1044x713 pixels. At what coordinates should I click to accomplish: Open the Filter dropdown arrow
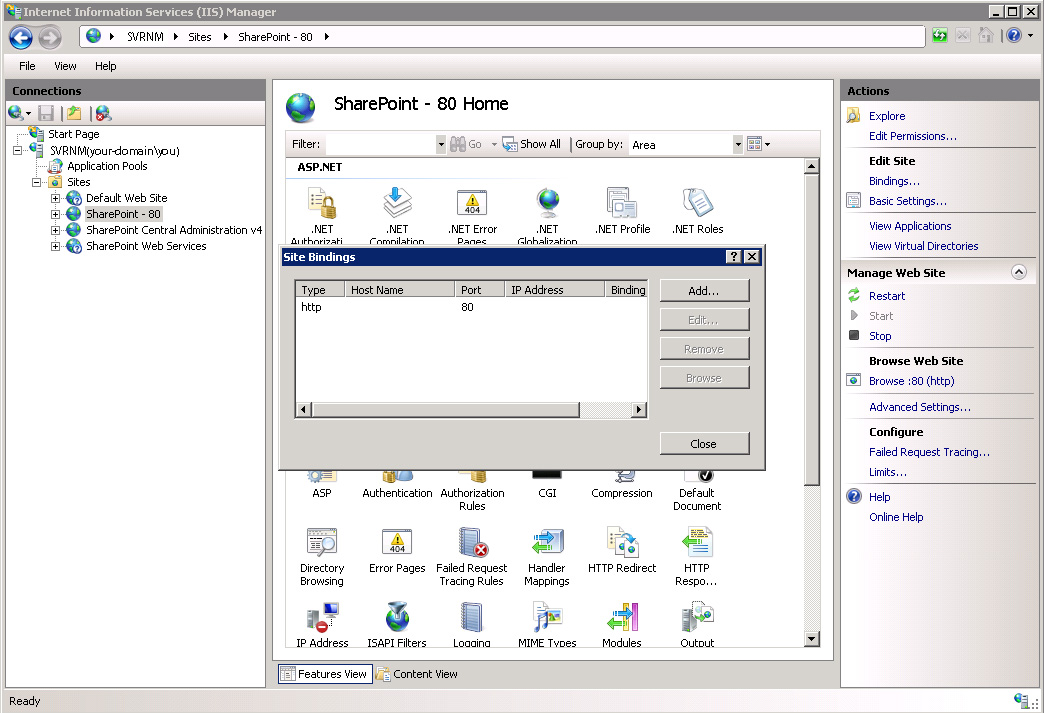pyautogui.click(x=441, y=144)
